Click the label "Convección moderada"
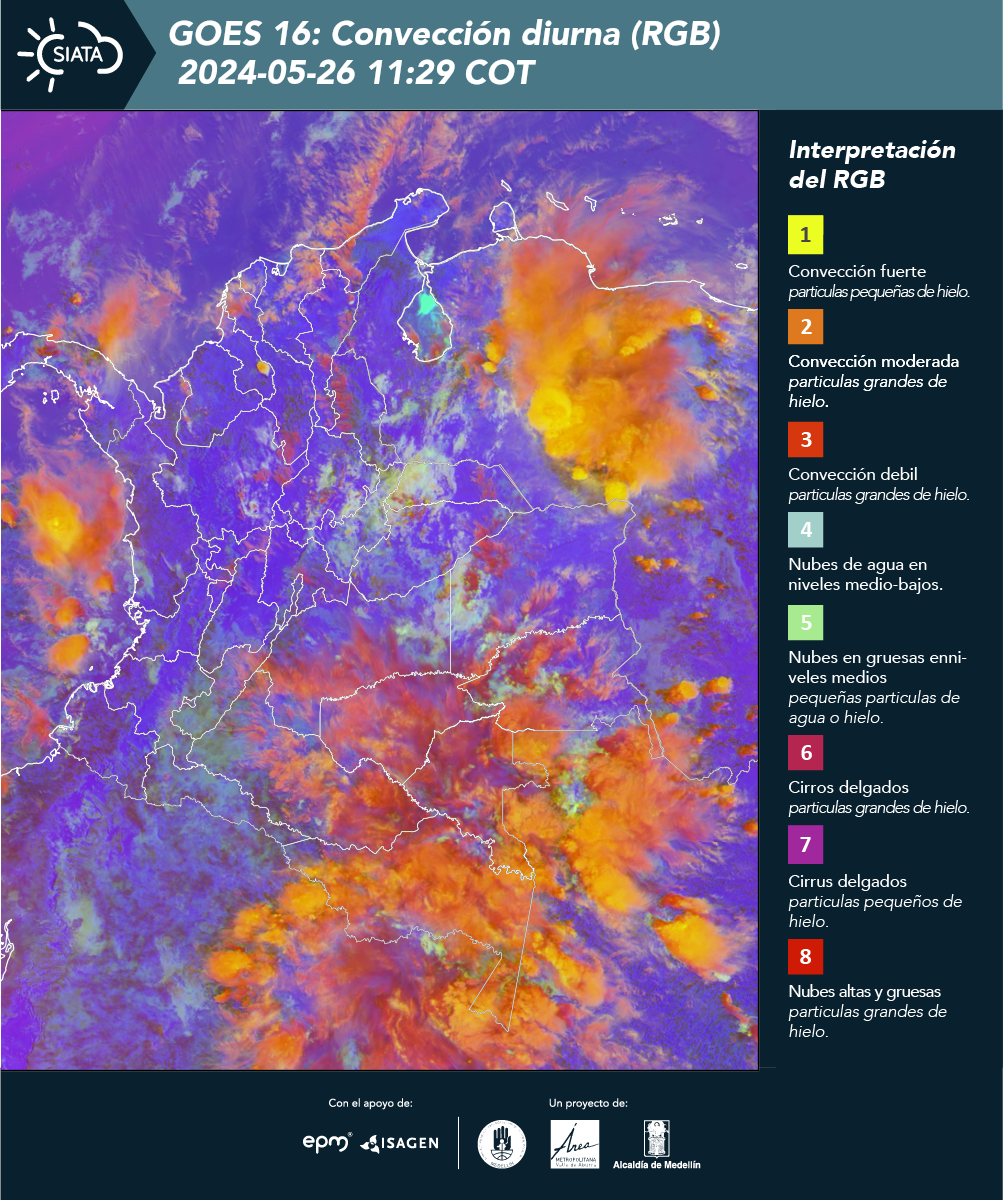Image resolution: width=1003 pixels, height=1200 pixels. click(x=874, y=361)
